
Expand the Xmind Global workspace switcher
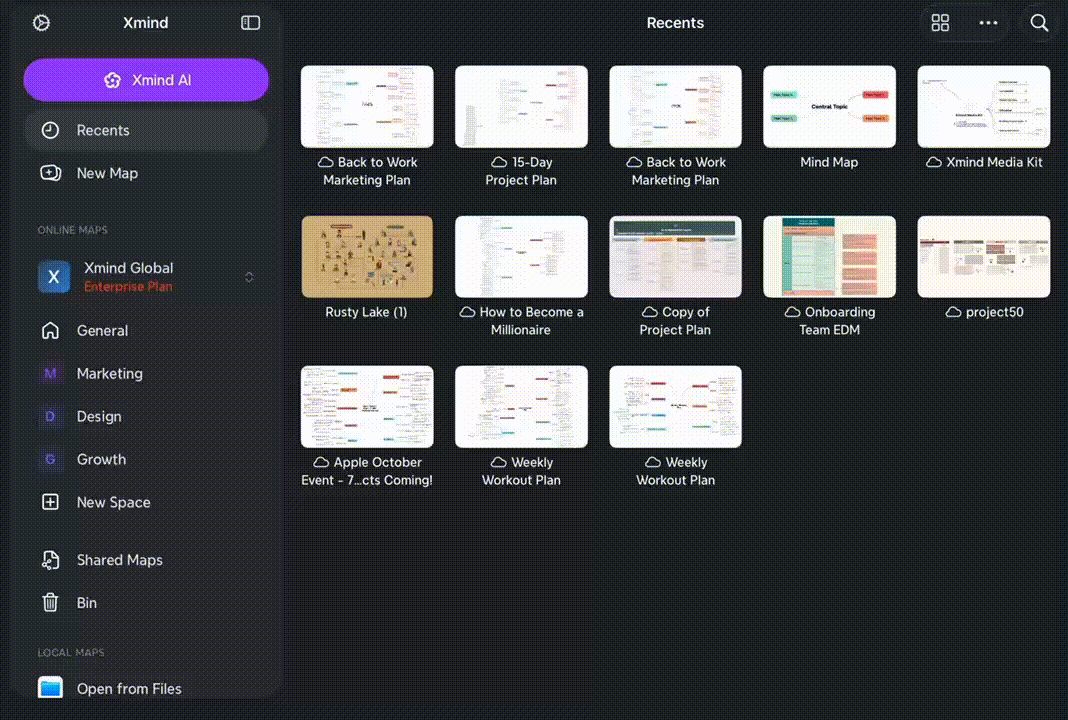click(x=249, y=277)
